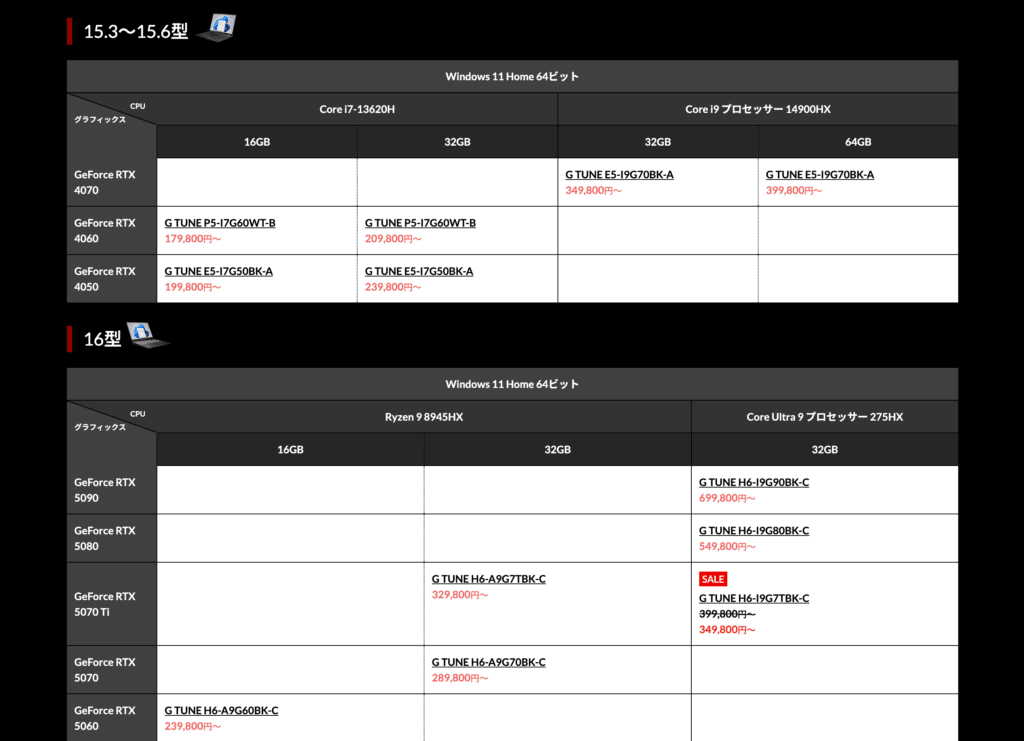Viewport: 1024px width, 741px height.
Task: Click the 329,800円〜 price
Action: 460,595
